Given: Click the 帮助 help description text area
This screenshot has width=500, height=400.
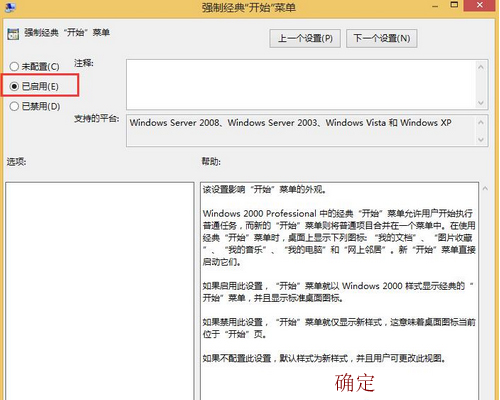Looking at the screenshot, I should [x=339, y=291].
